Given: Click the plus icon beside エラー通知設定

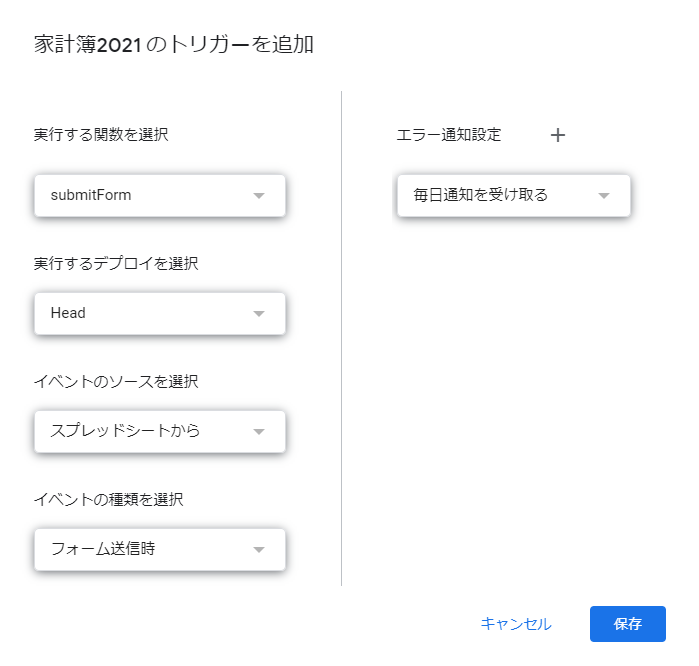Looking at the screenshot, I should click(558, 135).
